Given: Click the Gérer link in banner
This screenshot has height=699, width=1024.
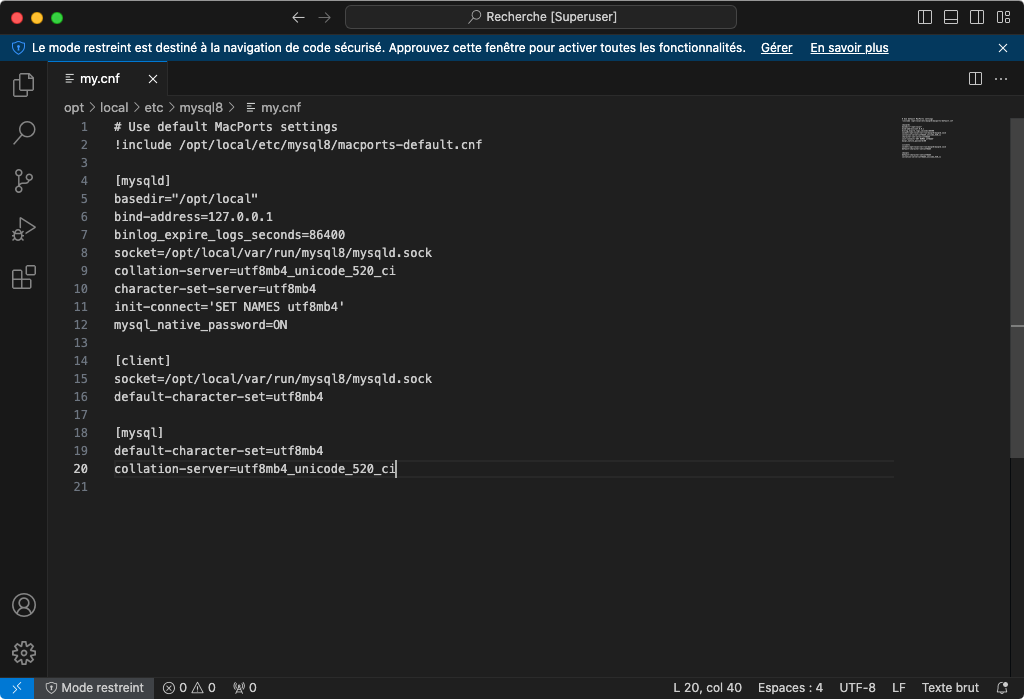Looking at the screenshot, I should click(776, 47).
